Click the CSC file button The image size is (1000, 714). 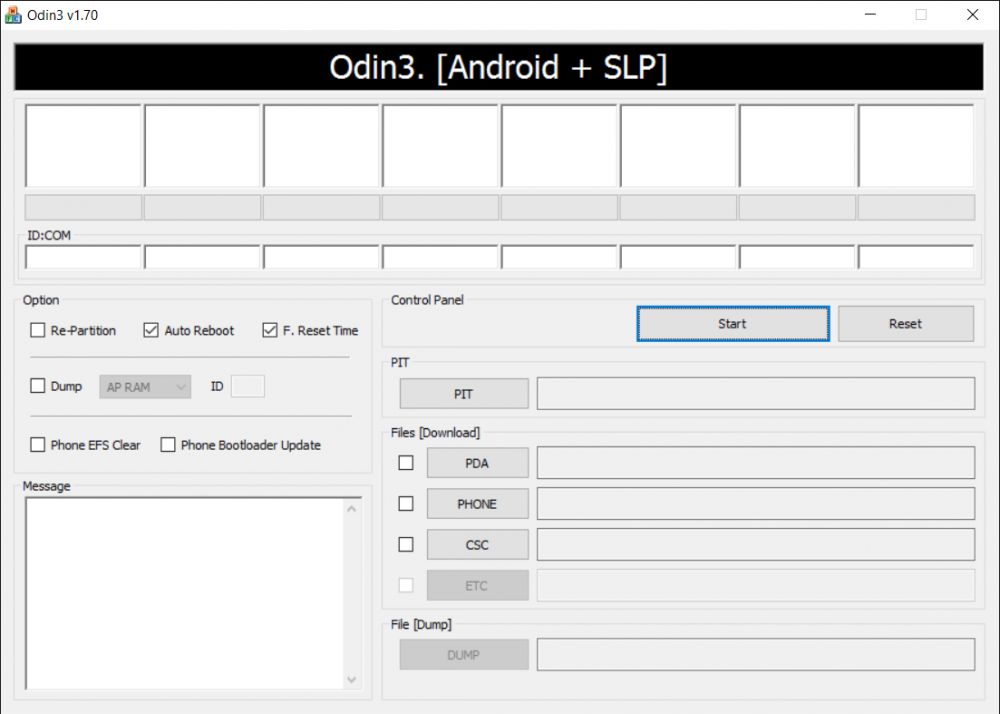tap(477, 545)
